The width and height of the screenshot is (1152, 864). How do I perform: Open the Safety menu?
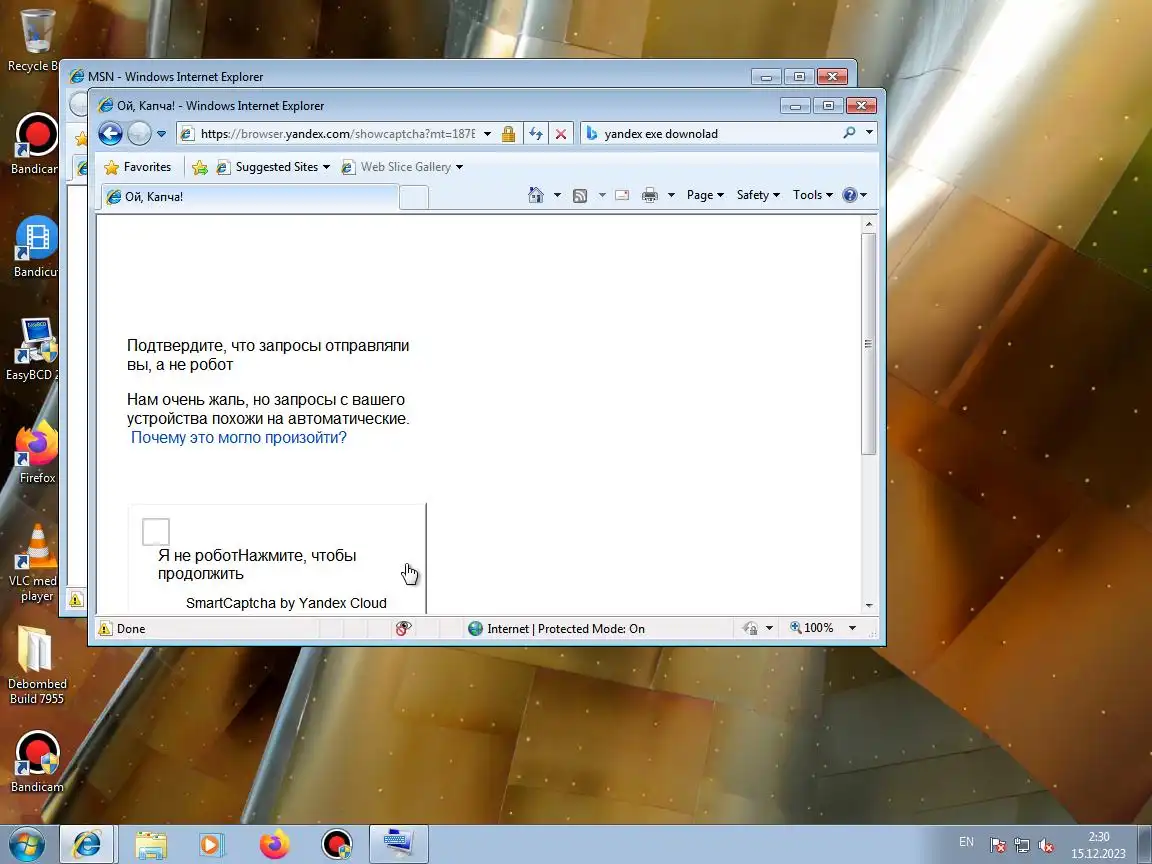tap(758, 195)
